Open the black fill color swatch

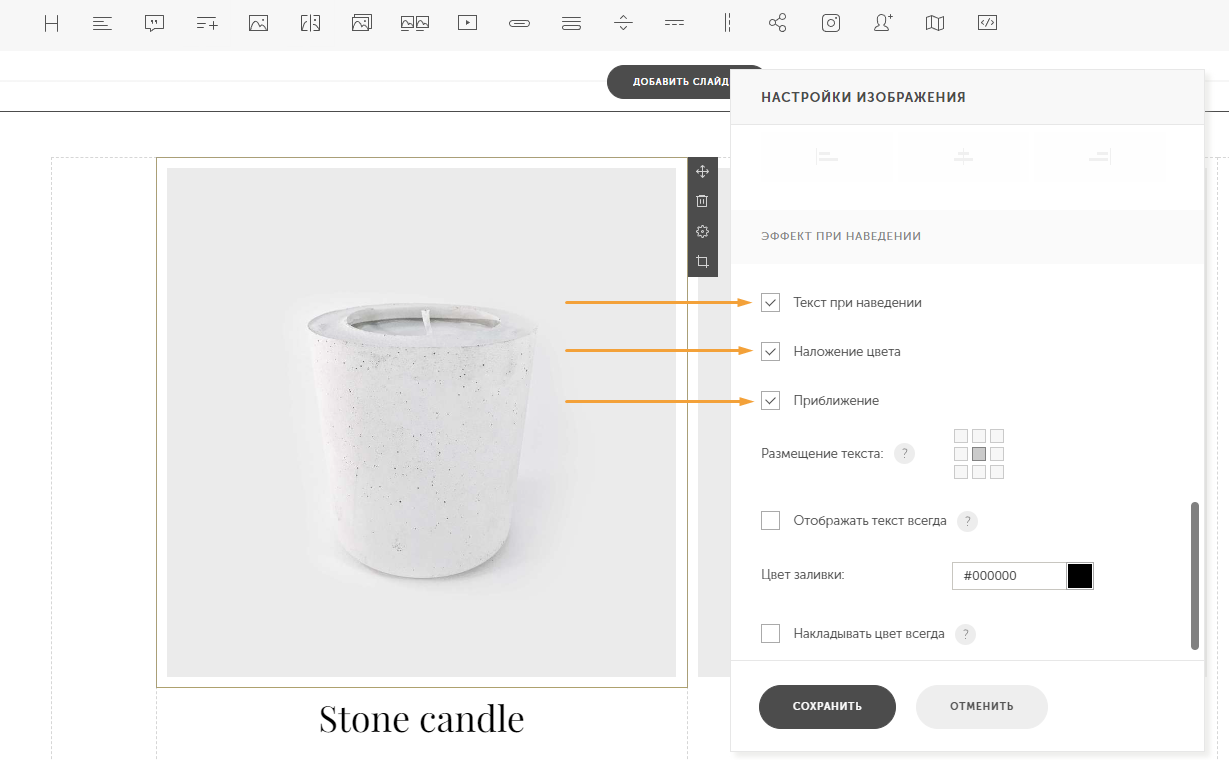click(1080, 576)
